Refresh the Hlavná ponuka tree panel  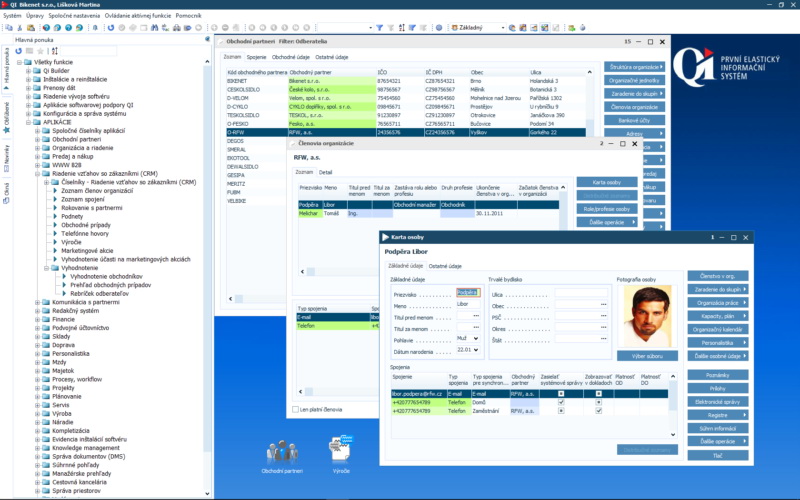click(19, 51)
